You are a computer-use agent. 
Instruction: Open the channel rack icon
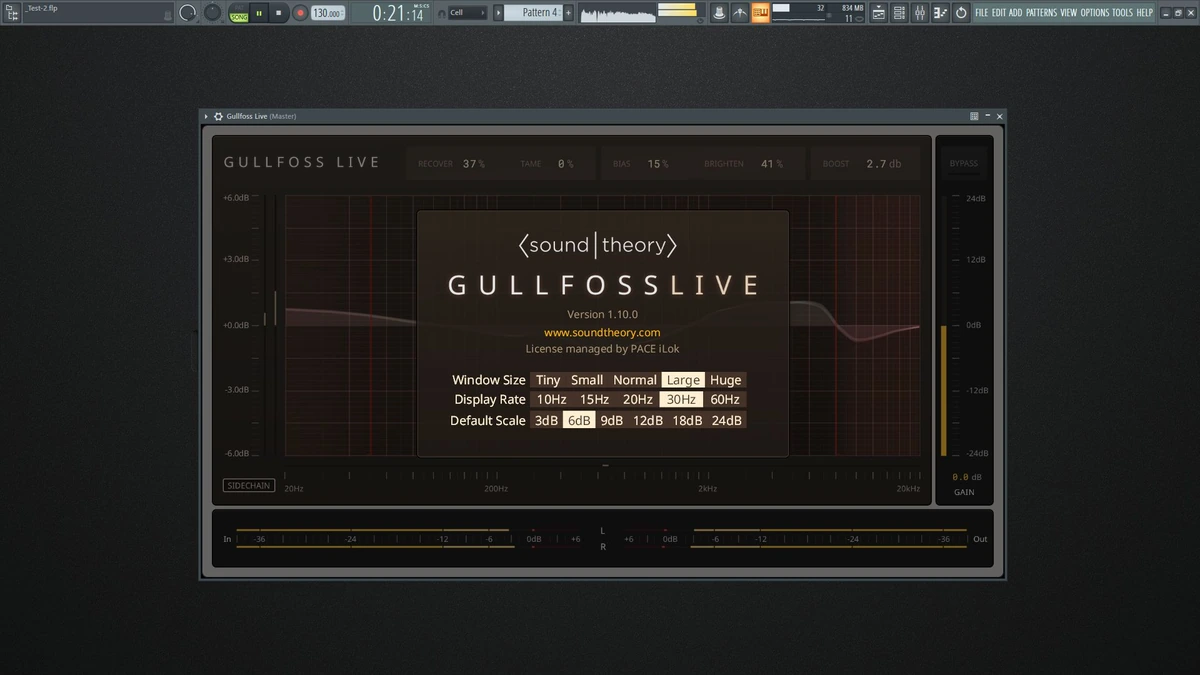click(899, 13)
